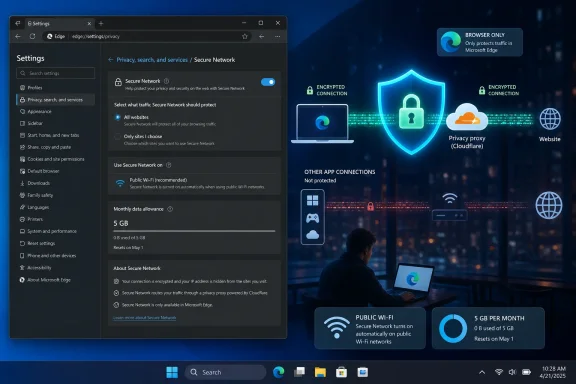Image resolution: width=576 pixels, height=384 pixels.
Task: Click the taskbar volume speaker icon
Action: [x=512, y=372]
